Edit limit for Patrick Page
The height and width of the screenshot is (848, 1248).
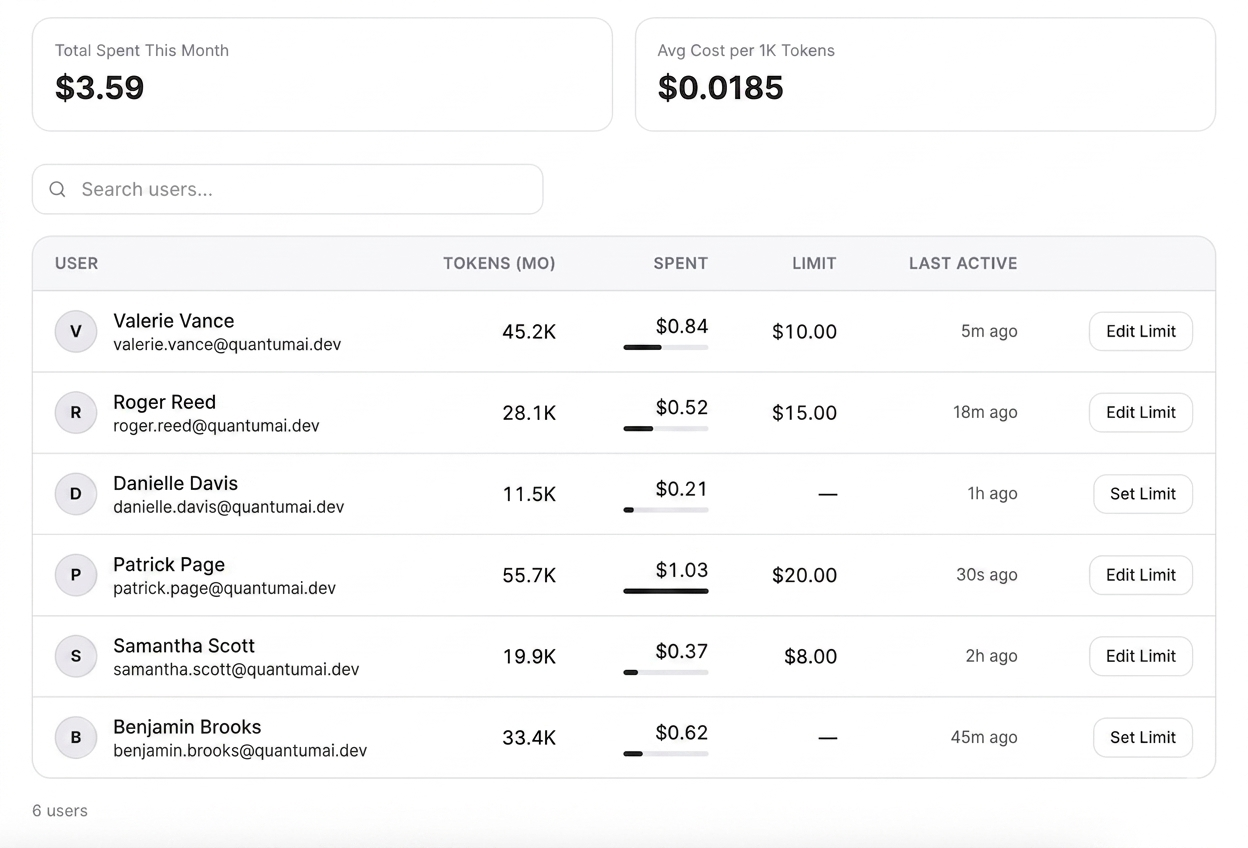coord(1141,575)
